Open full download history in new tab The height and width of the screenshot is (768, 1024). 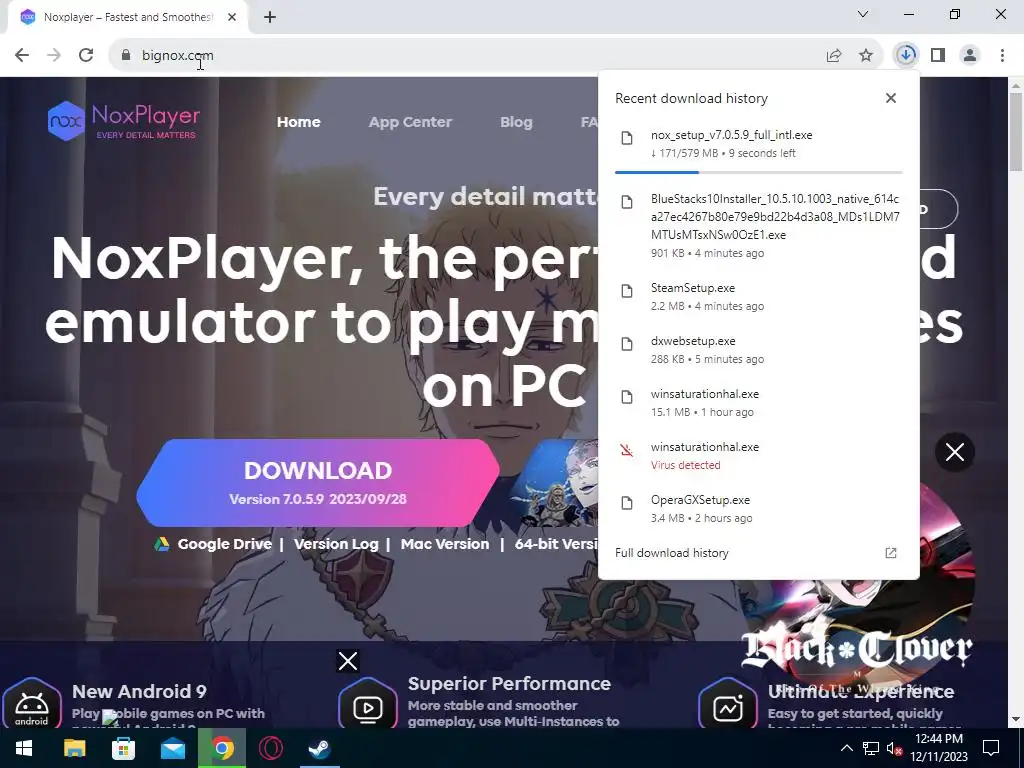pyautogui.click(x=891, y=553)
